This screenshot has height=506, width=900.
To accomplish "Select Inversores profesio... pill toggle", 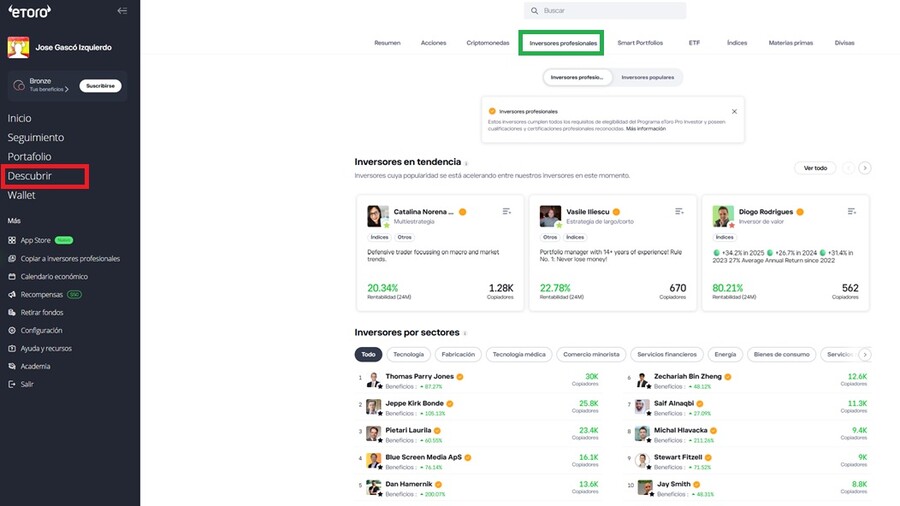I will (577, 77).
